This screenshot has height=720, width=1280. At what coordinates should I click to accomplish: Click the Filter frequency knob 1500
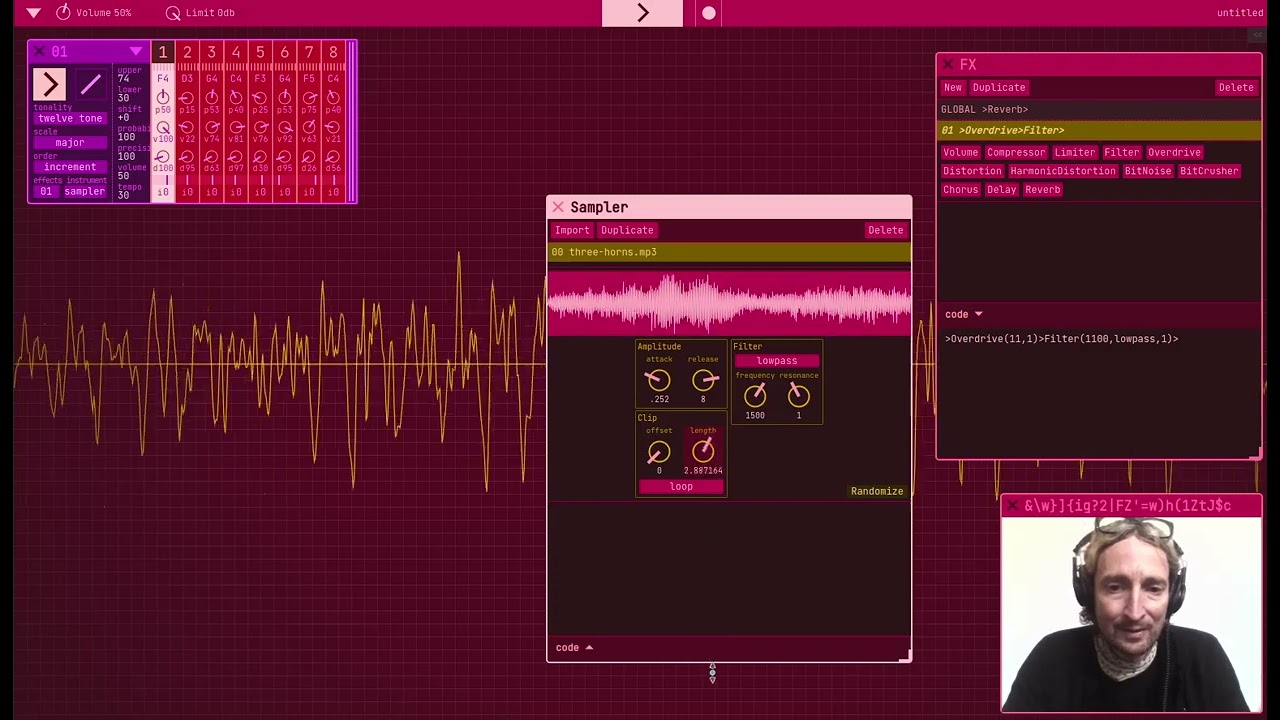(755, 396)
